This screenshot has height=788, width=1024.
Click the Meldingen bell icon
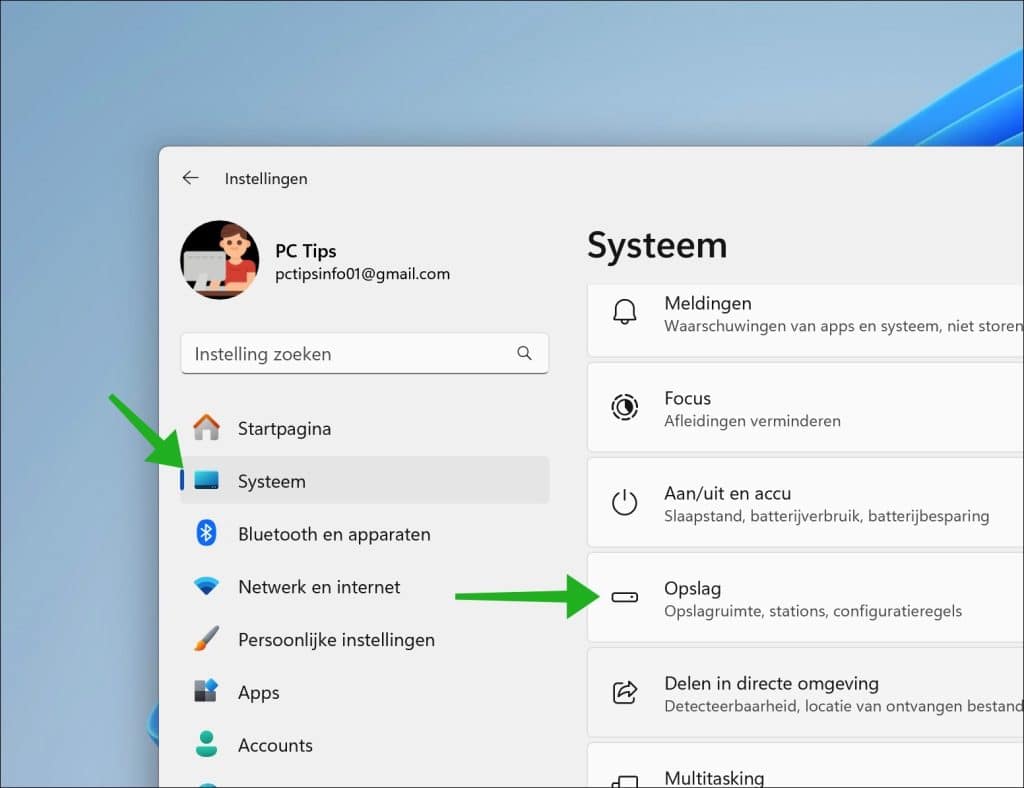pos(625,312)
